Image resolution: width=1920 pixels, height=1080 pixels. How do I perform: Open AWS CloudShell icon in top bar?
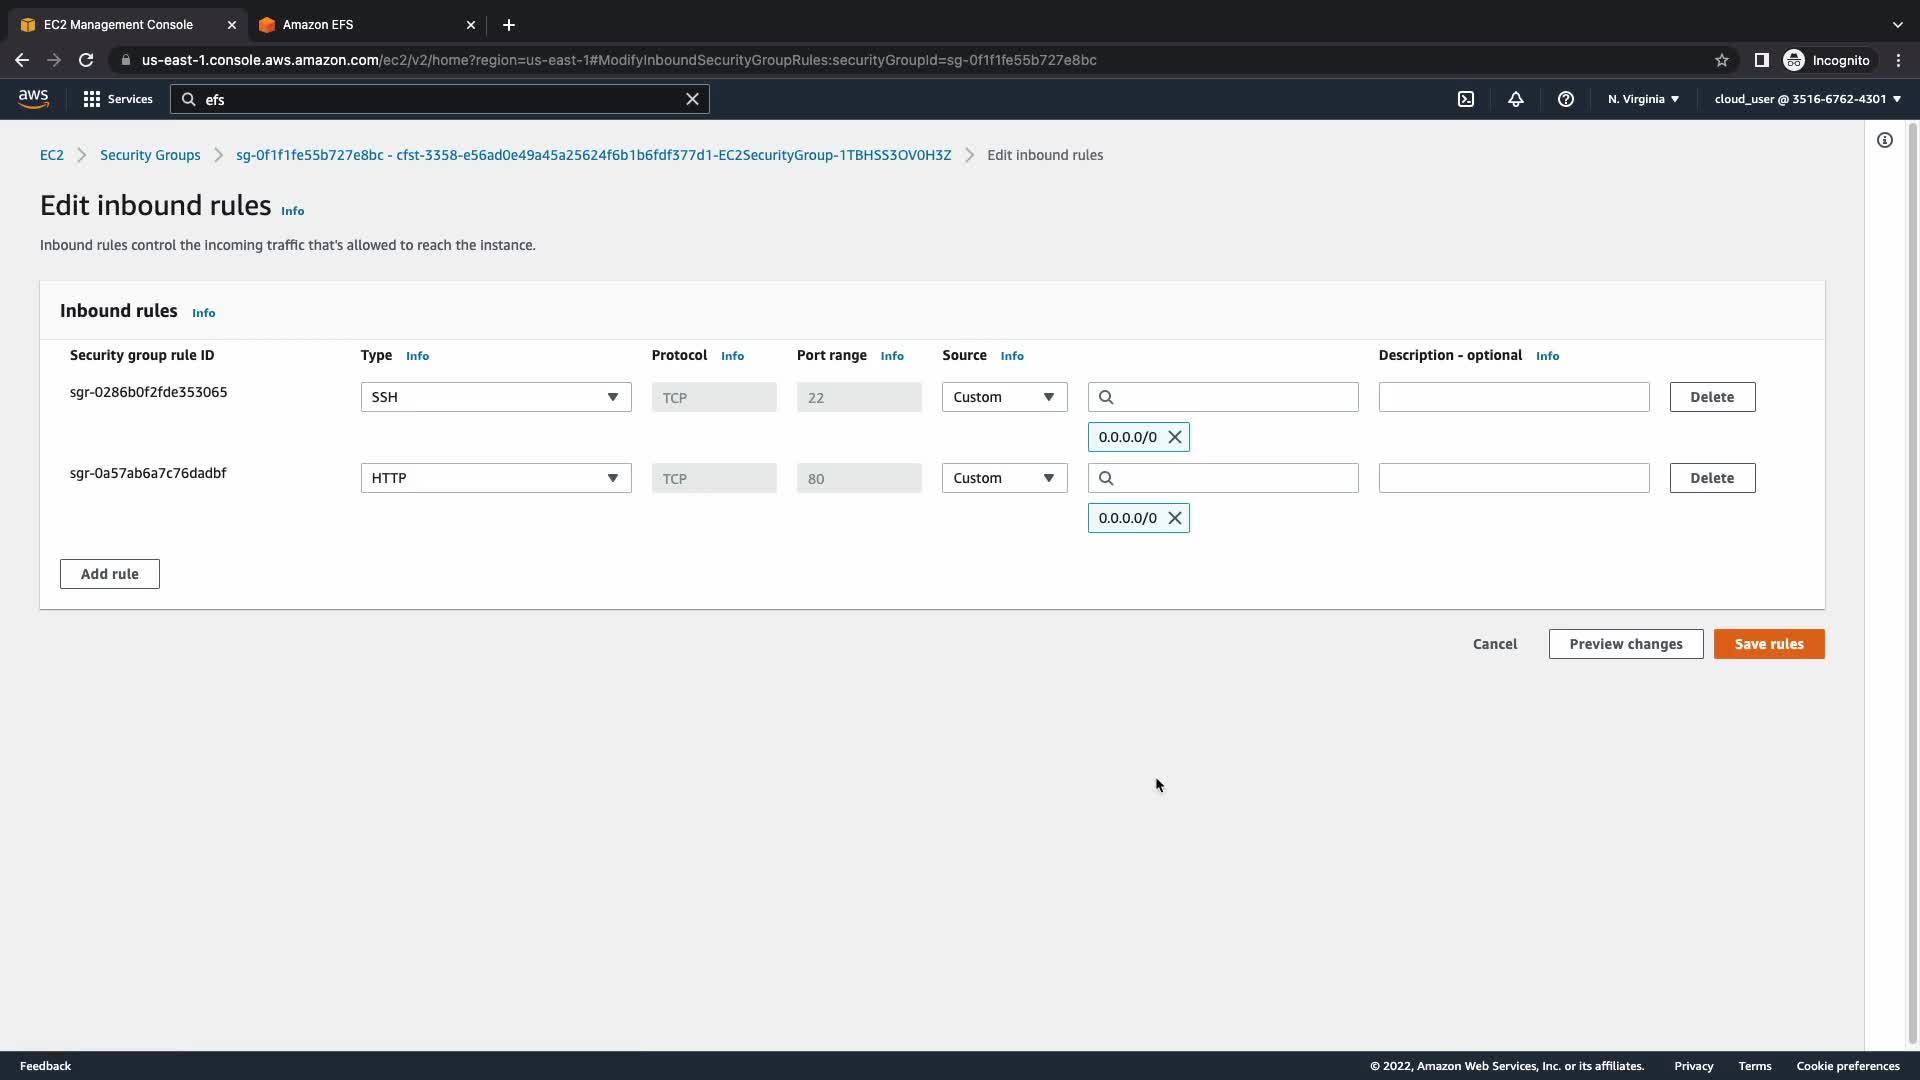click(x=1466, y=99)
